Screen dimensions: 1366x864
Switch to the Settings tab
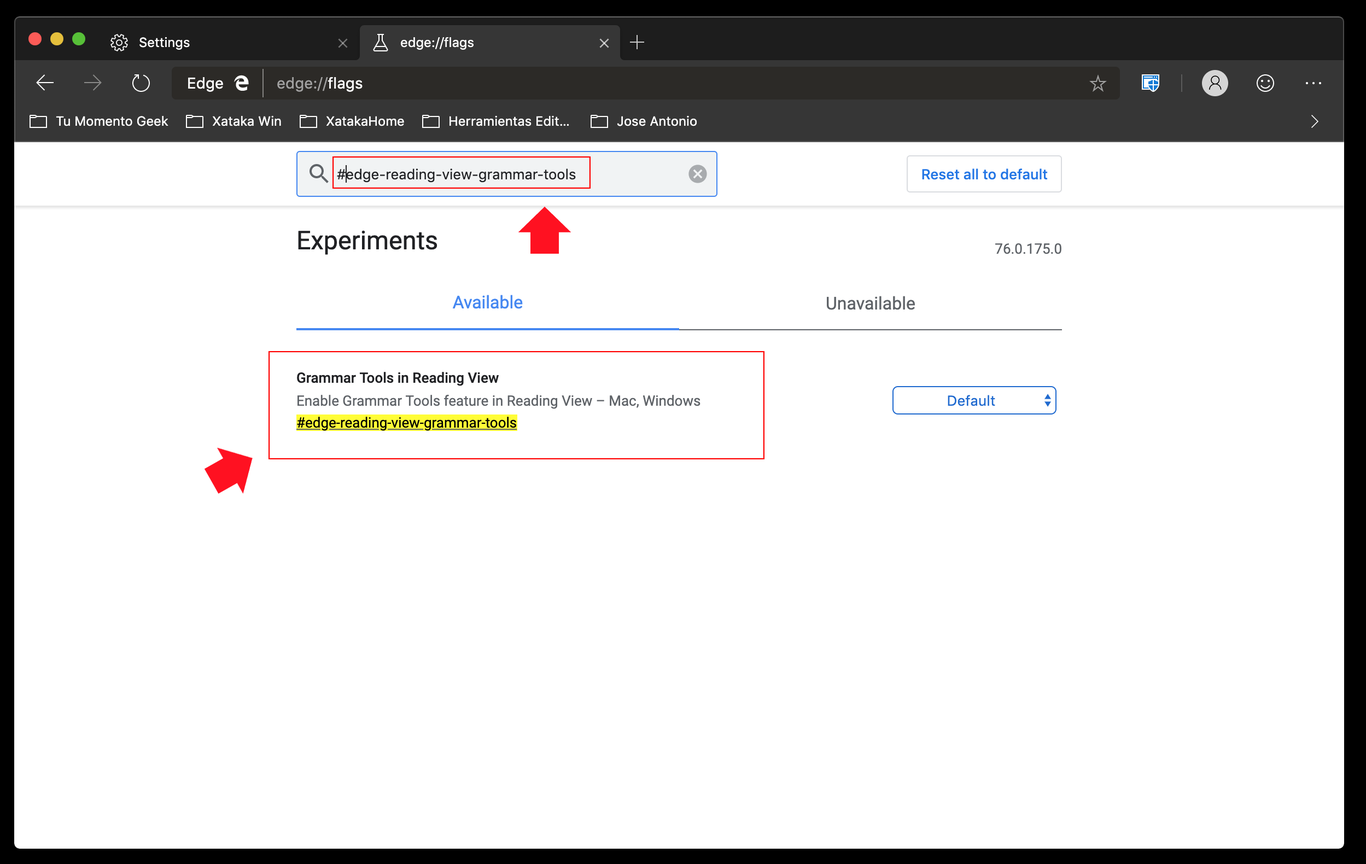pos(230,43)
